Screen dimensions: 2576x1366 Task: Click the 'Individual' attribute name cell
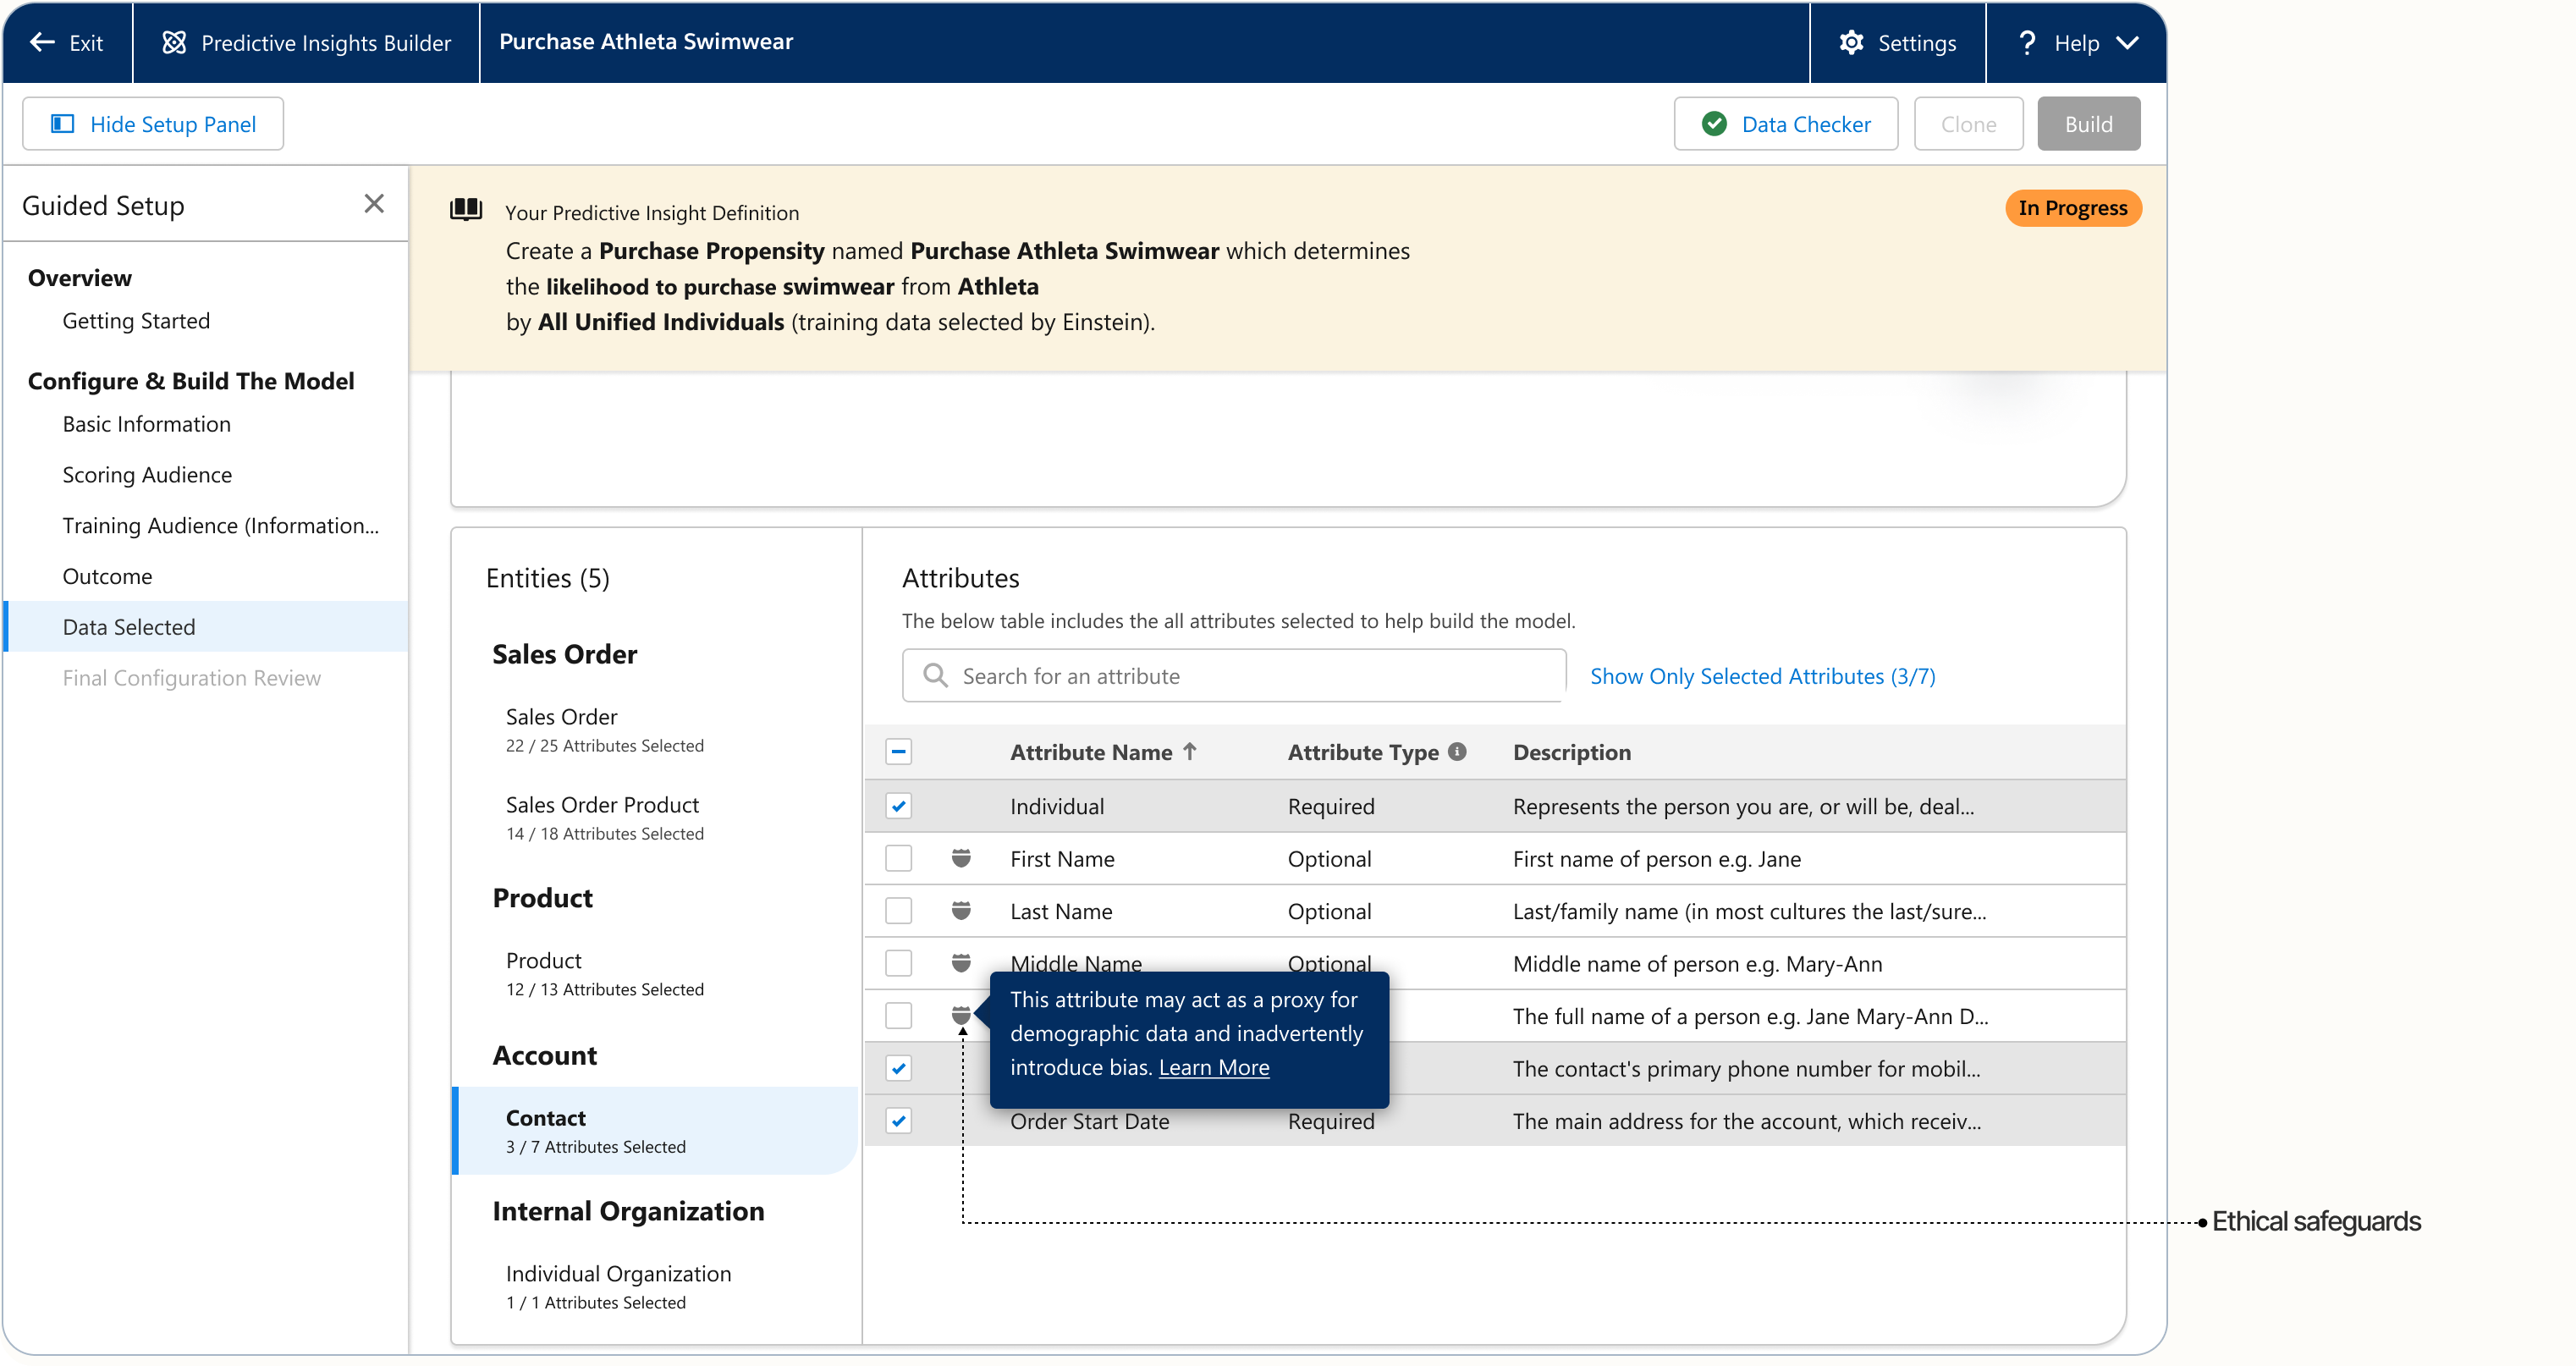(x=1057, y=806)
